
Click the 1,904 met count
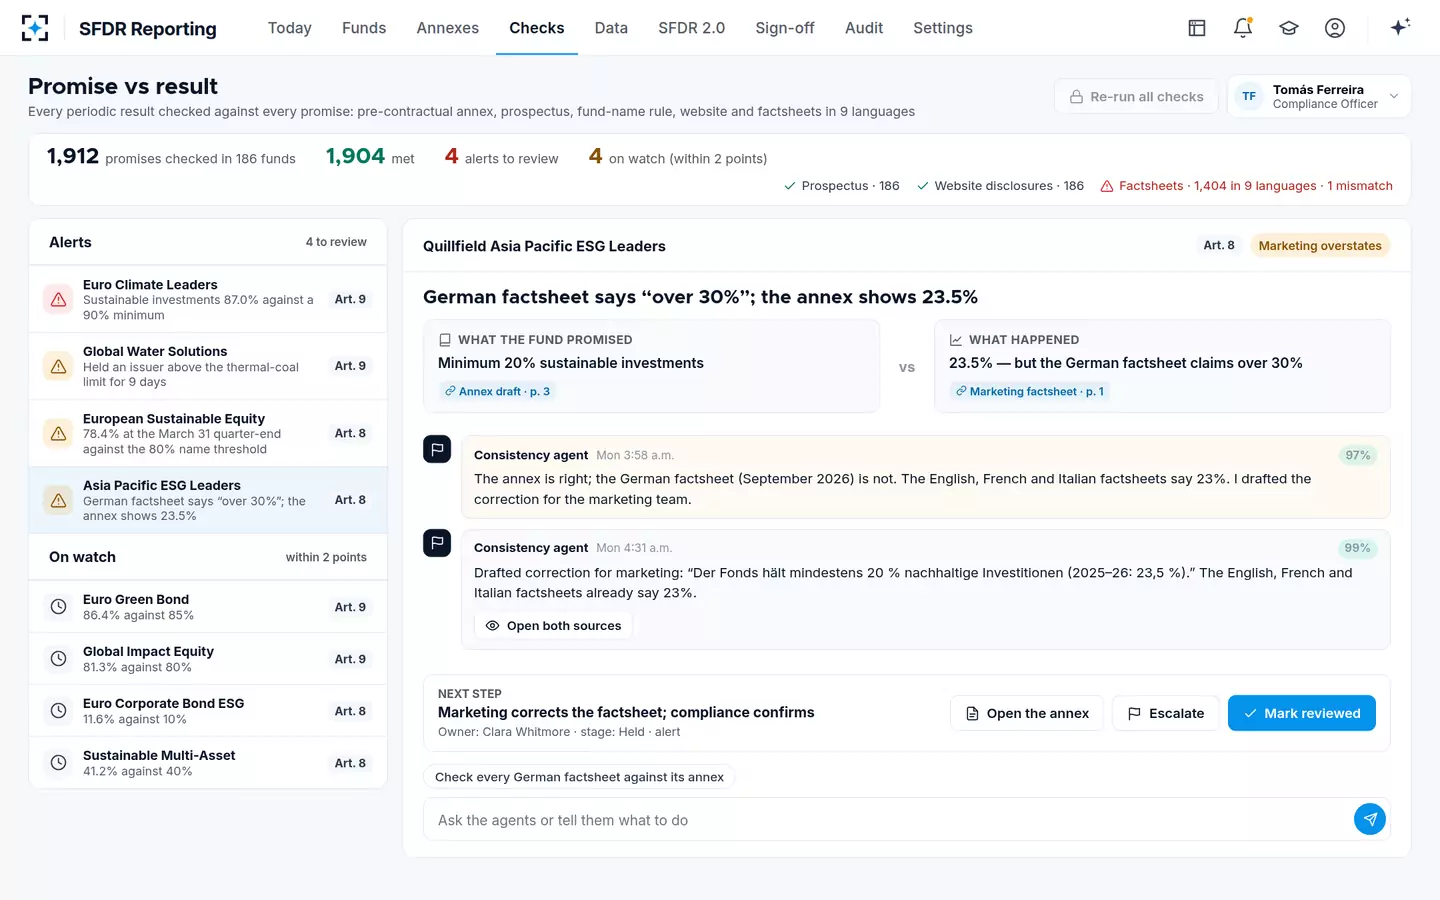pyautogui.click(x=370, y=157)
